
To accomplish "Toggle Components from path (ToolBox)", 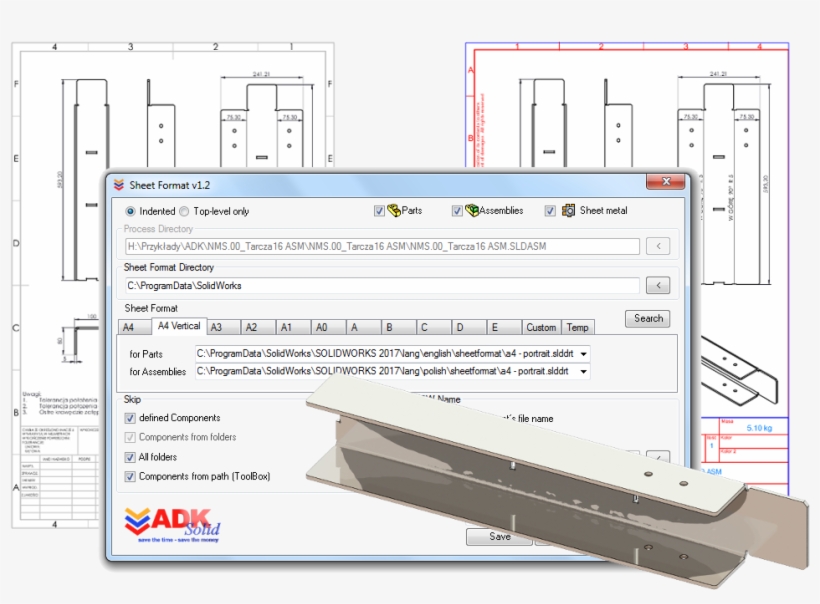I will pyautogui.click(x=130, y=477).
